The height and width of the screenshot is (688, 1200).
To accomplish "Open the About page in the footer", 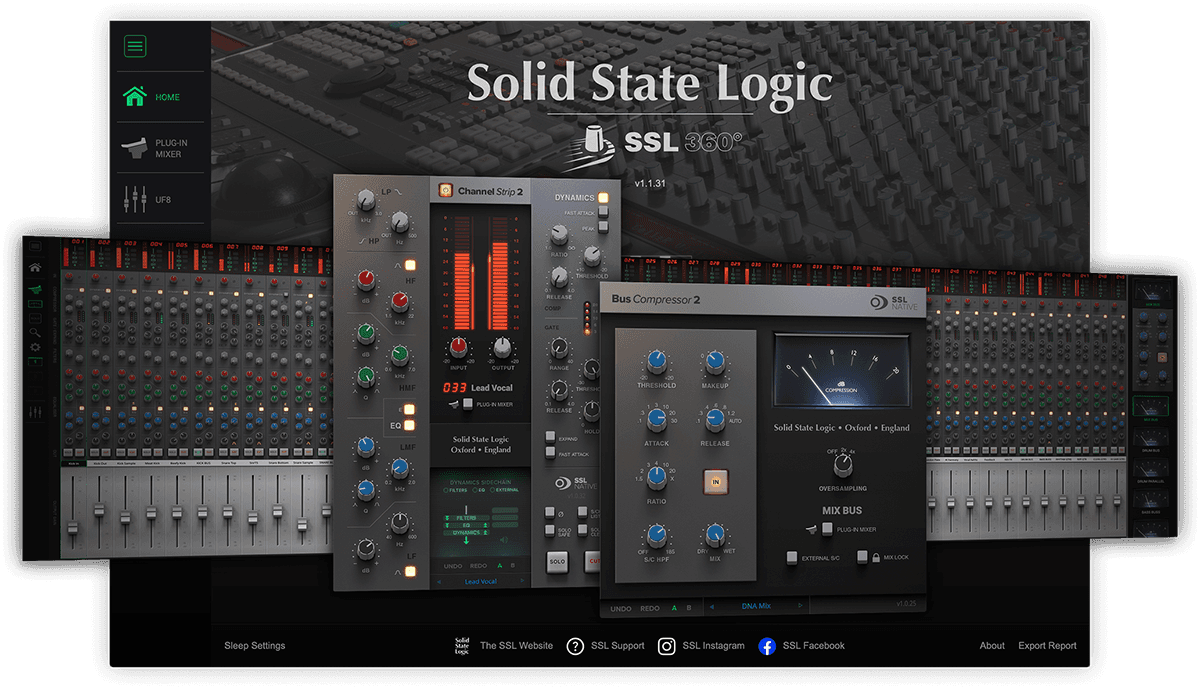I will 992,646.
